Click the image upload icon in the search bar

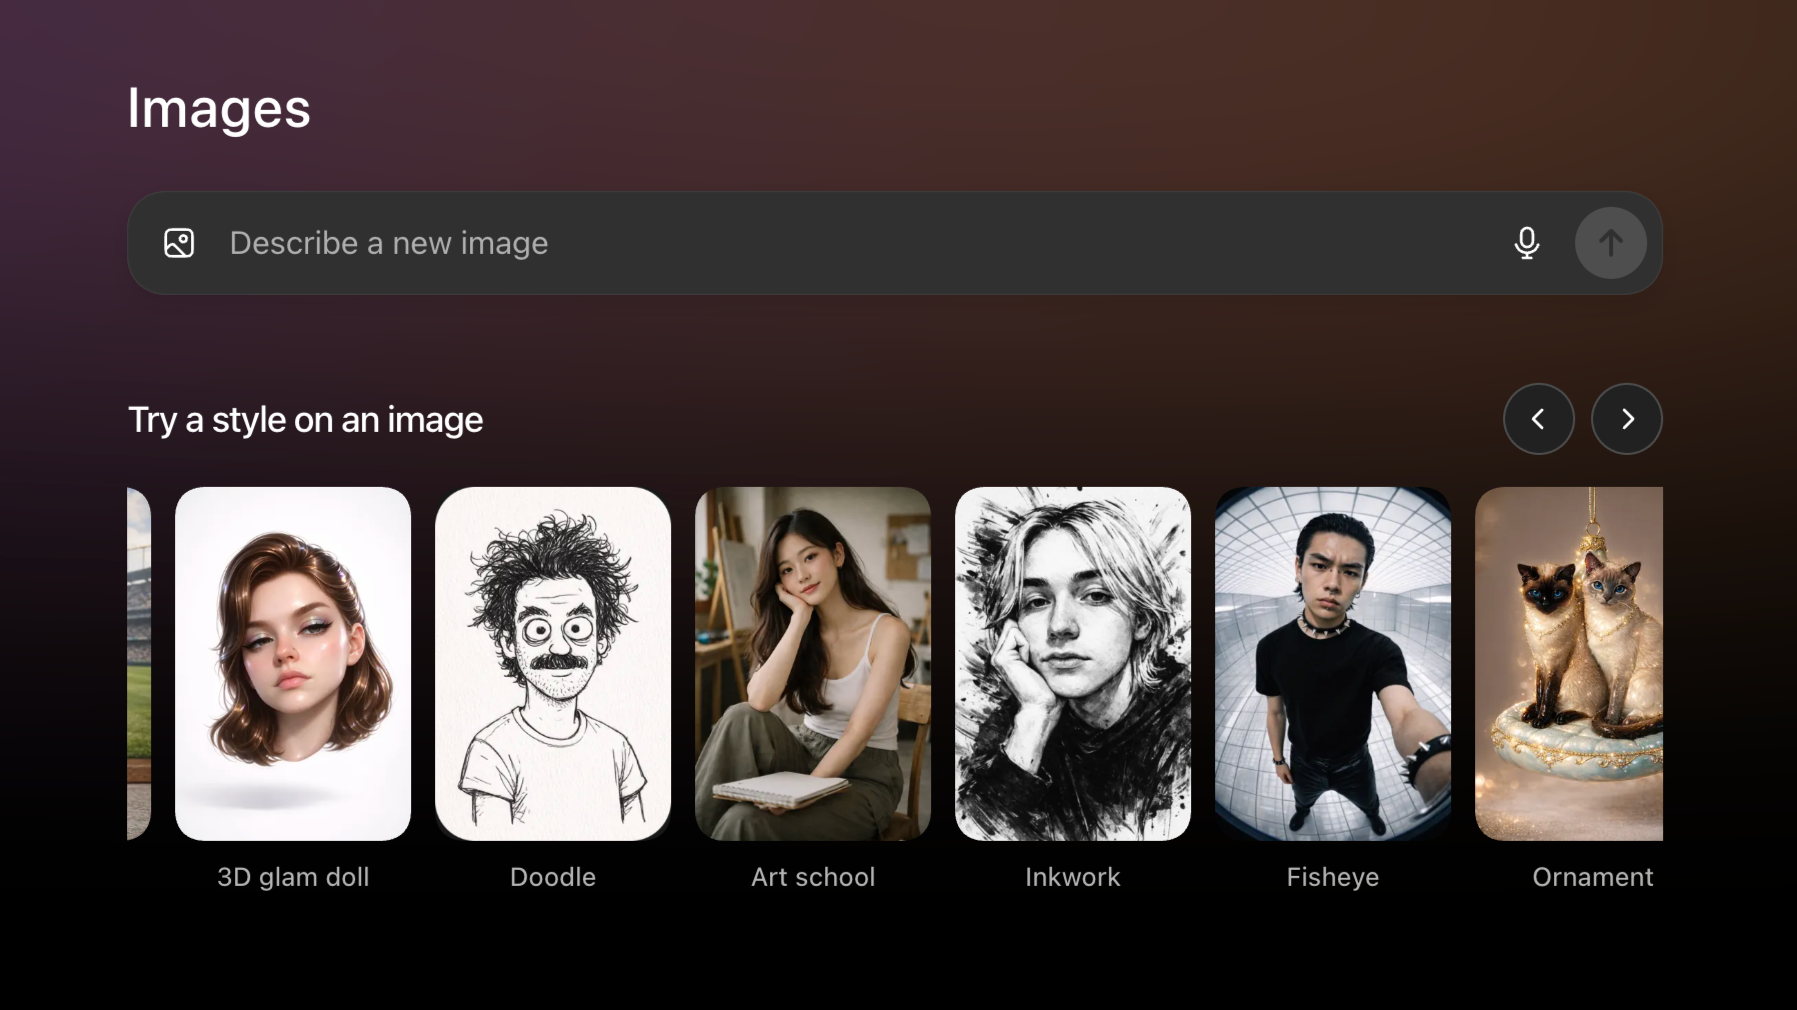pos(180,243)
